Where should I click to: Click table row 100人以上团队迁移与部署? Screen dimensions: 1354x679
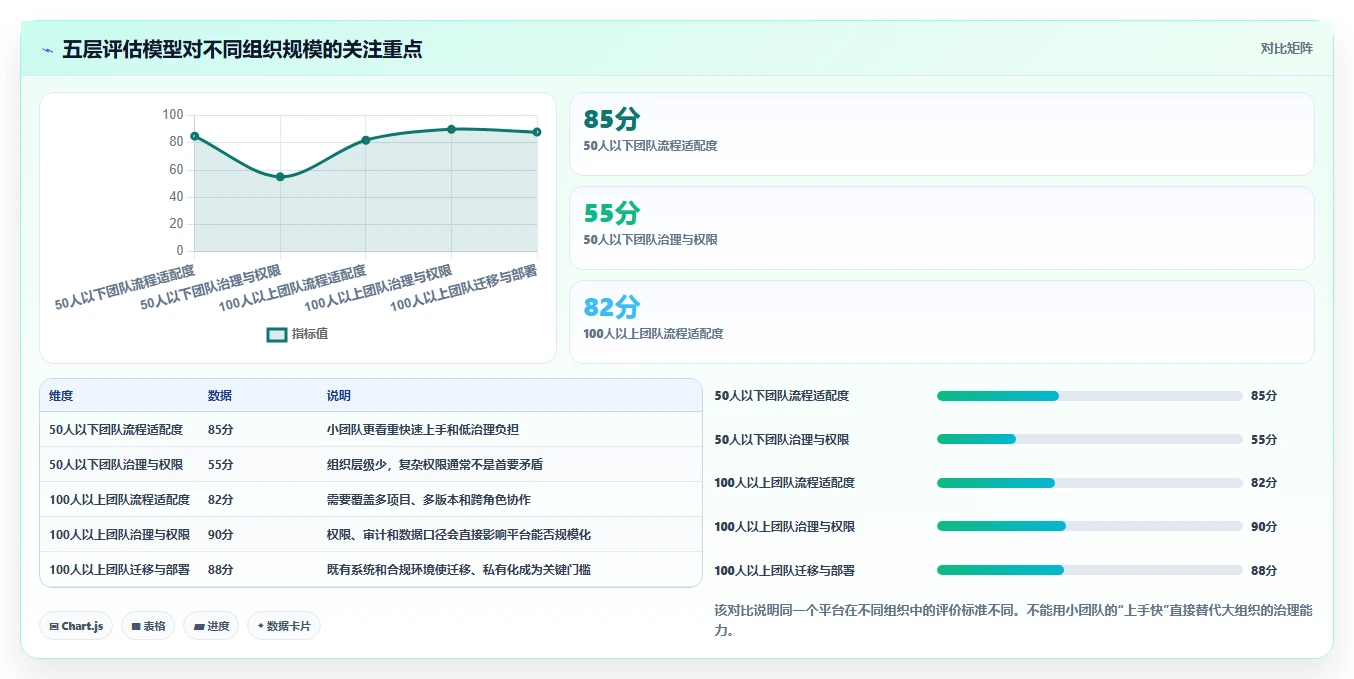(x=371, y=569)
